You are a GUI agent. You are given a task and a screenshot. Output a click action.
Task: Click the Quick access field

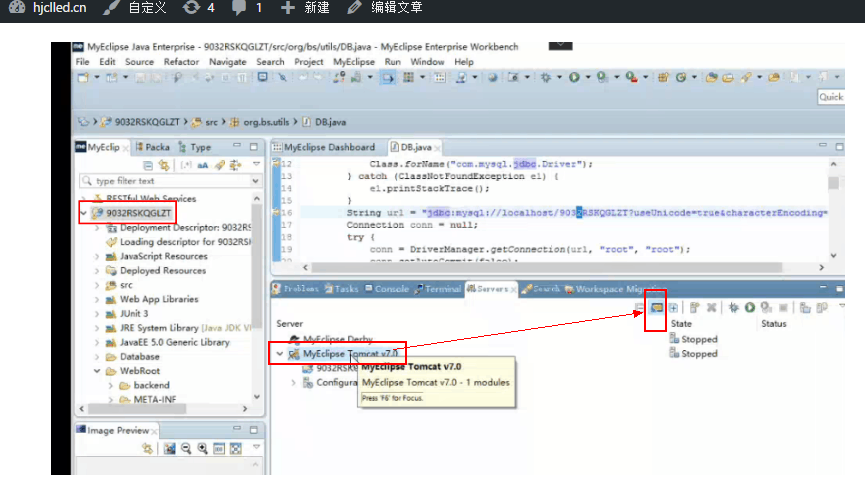point(831,97)
